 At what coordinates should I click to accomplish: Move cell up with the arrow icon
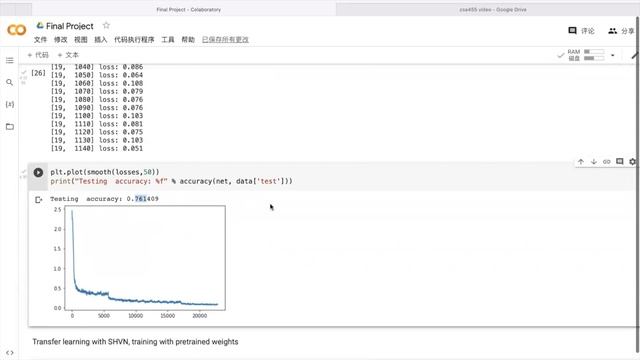click(x=581, y=162)
